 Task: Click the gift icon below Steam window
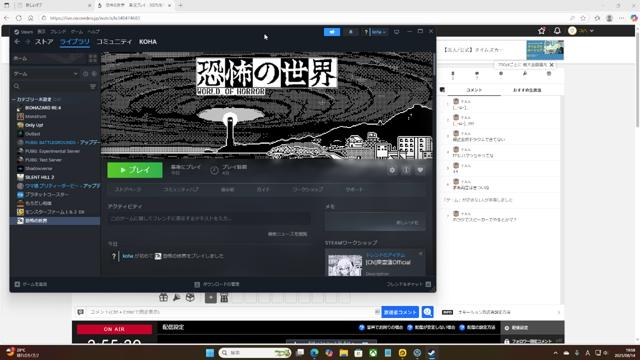coord(163,298)
